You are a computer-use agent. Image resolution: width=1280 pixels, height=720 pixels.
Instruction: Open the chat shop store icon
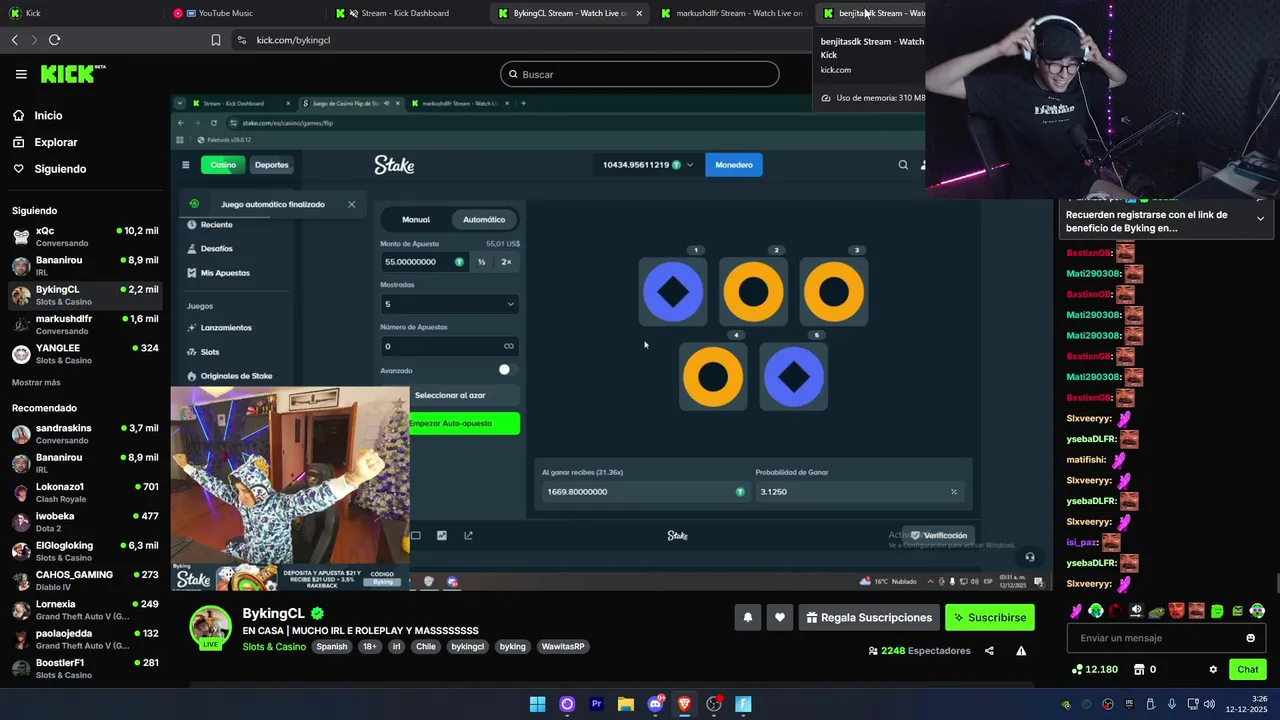tap(1138, 669)
